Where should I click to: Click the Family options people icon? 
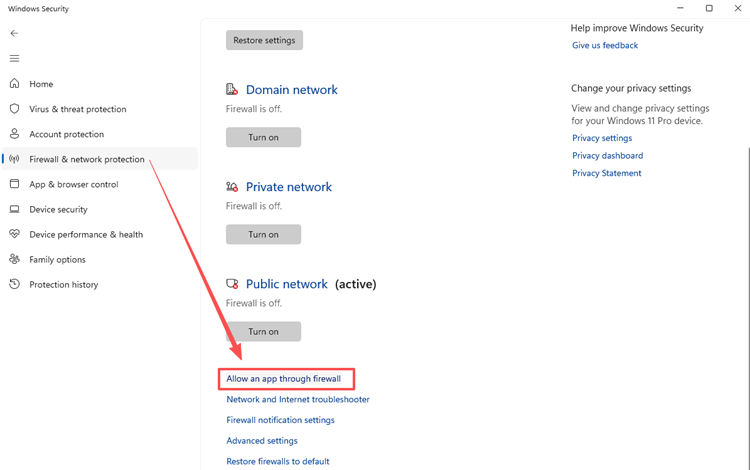pos(15,259)
